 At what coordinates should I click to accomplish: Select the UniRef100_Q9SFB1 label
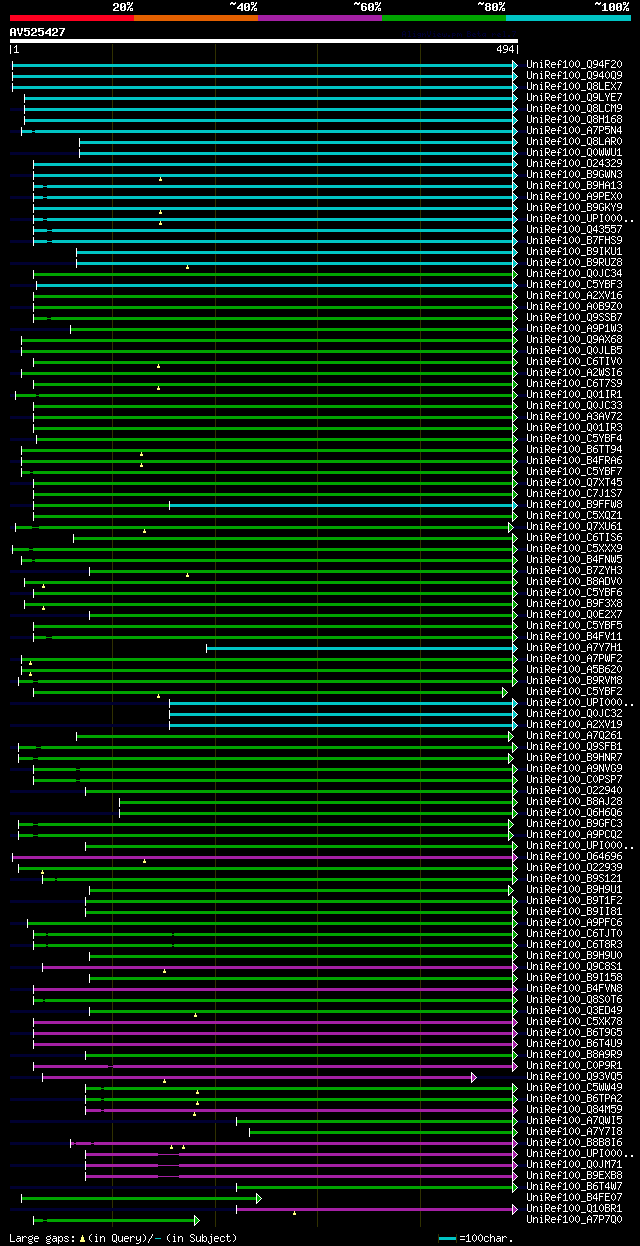[574, 746]
